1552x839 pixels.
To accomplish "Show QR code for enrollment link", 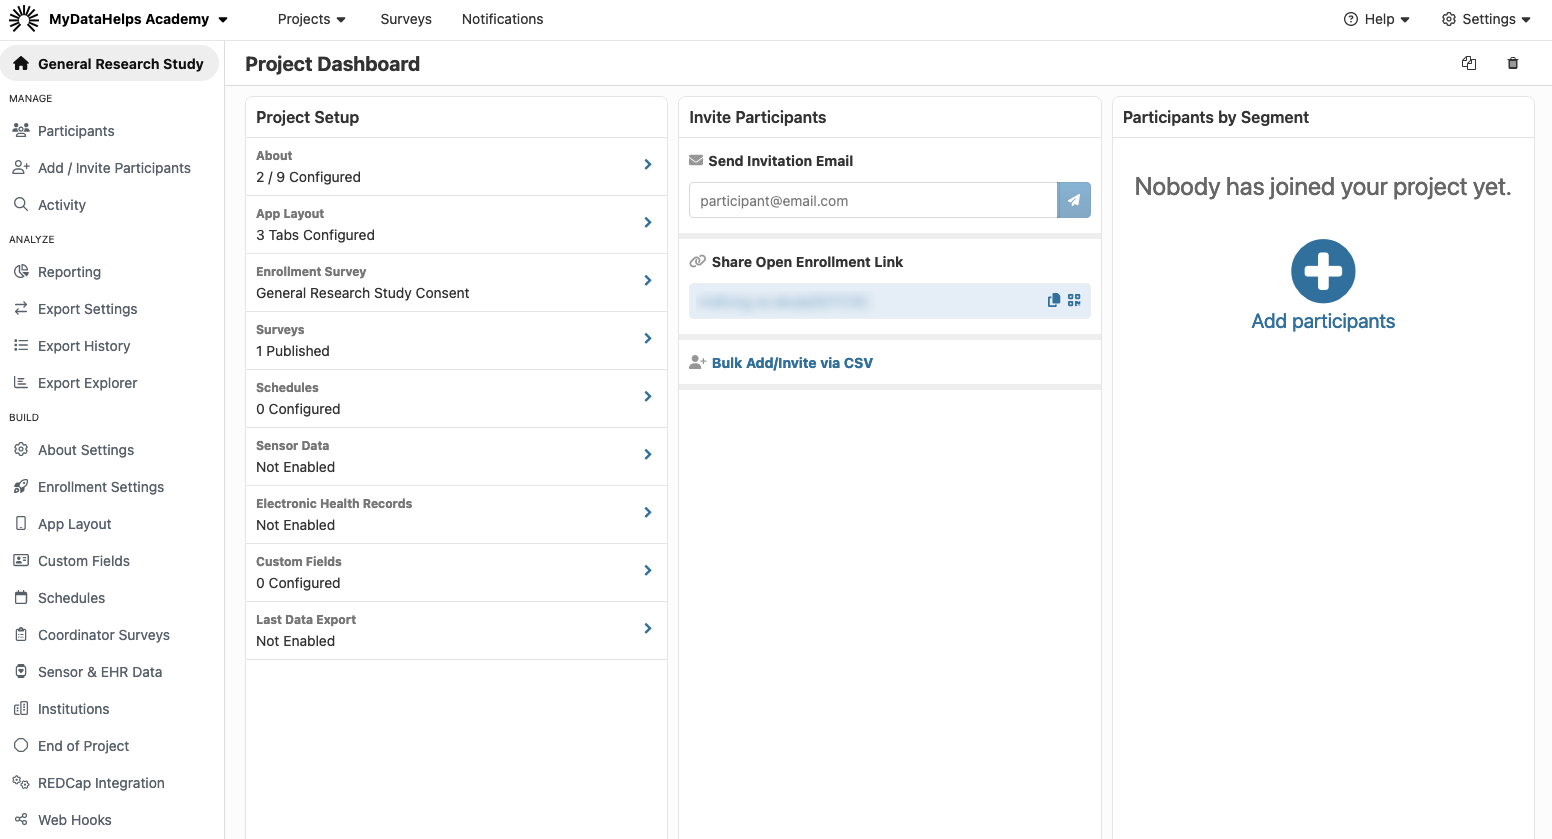I will tap(1074, 300).
